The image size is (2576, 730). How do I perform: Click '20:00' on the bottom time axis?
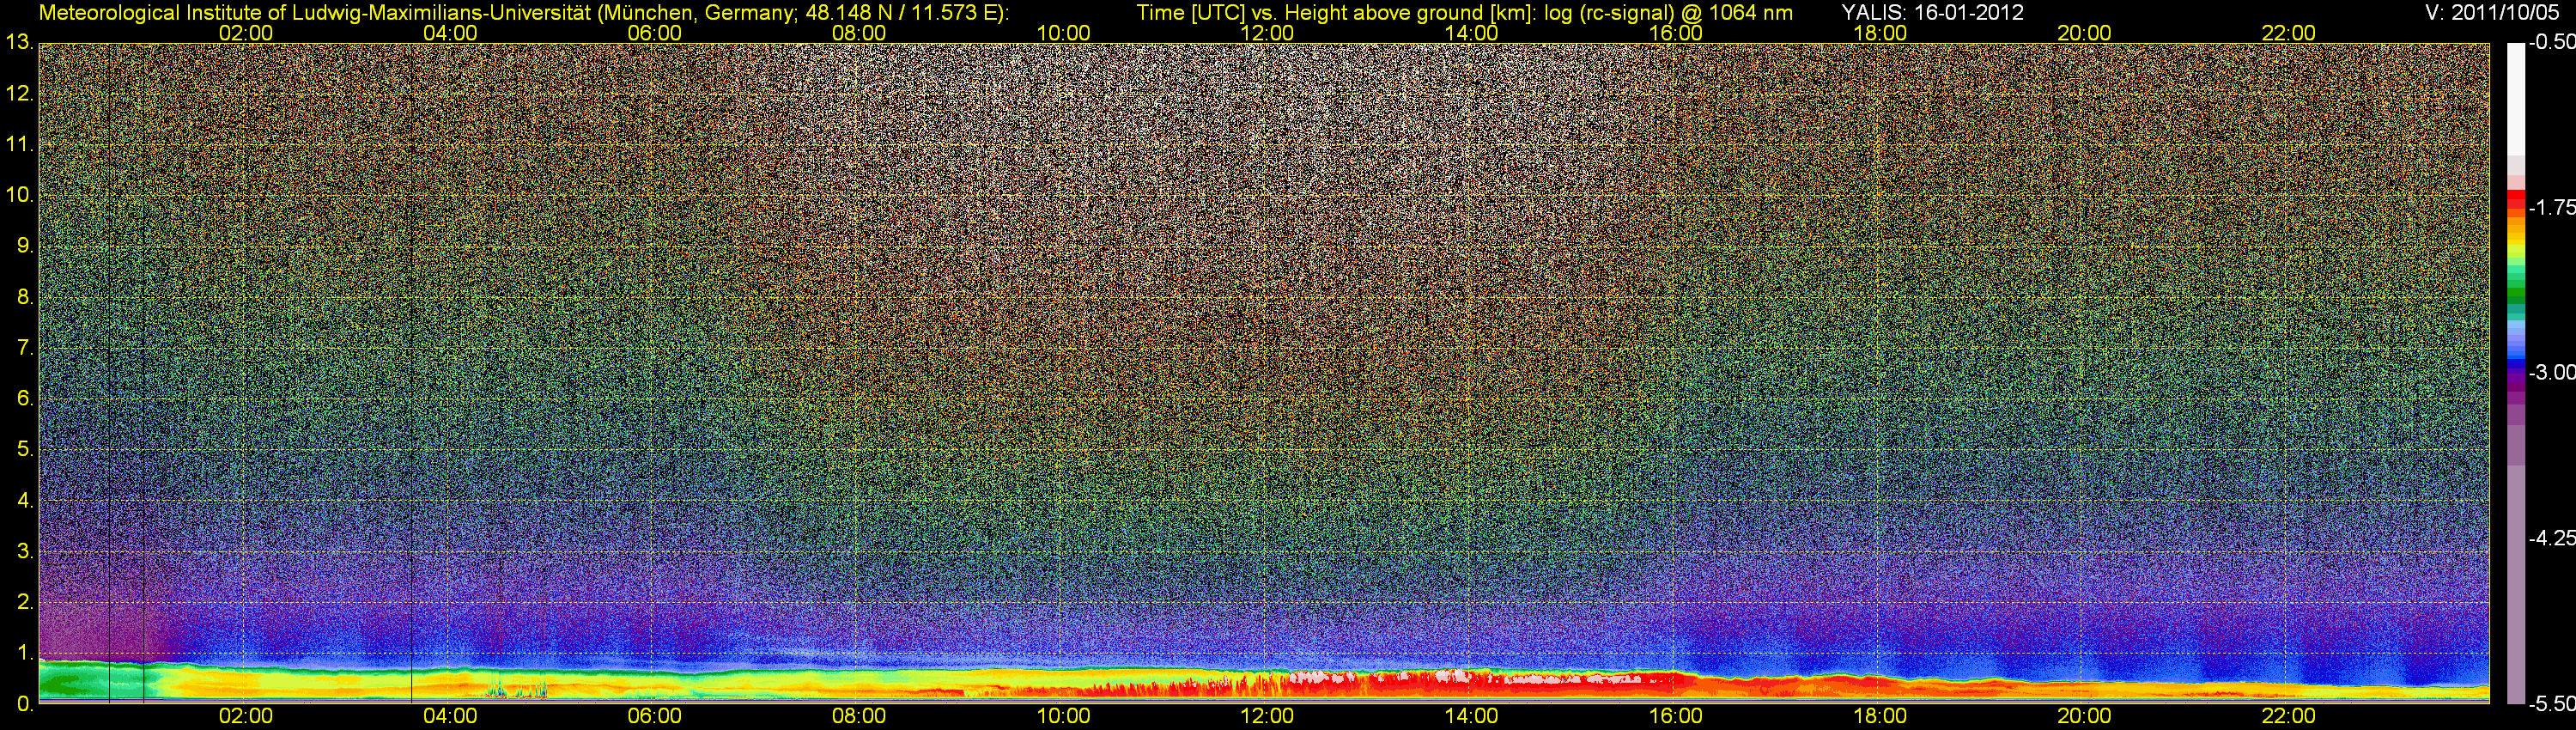click(x=2084, y=716)
